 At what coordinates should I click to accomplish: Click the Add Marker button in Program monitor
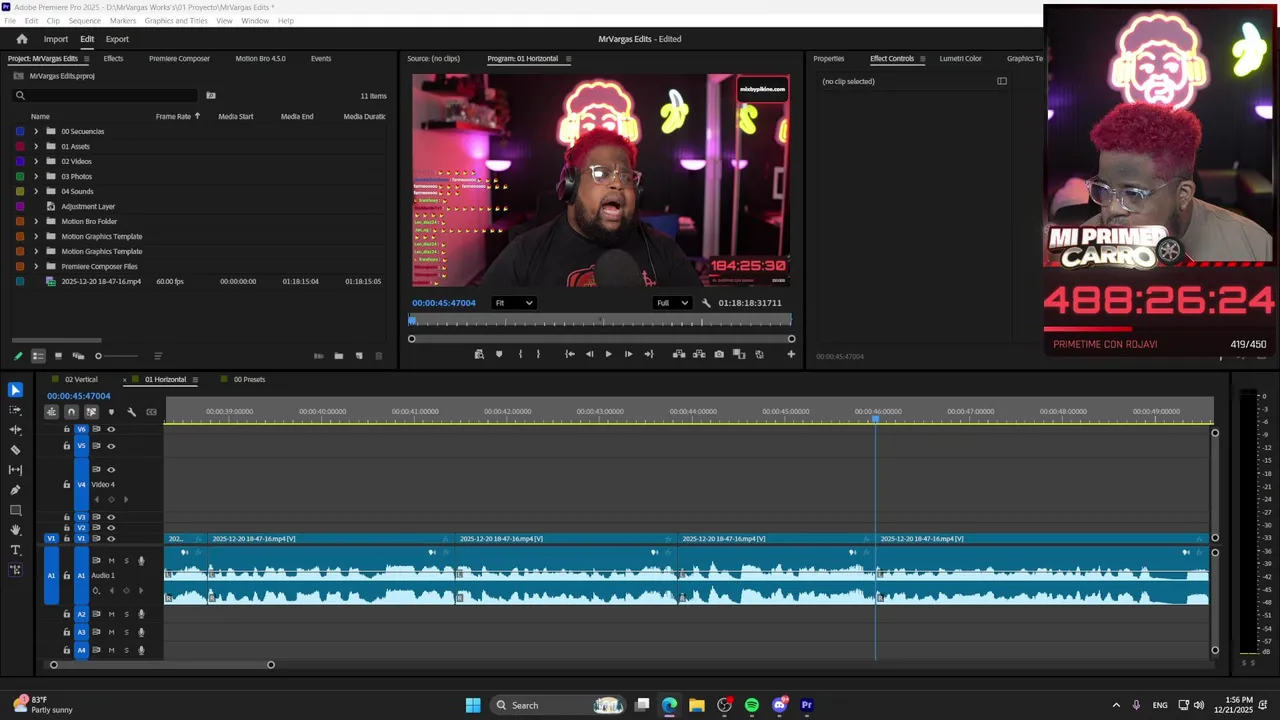(499, 354)
